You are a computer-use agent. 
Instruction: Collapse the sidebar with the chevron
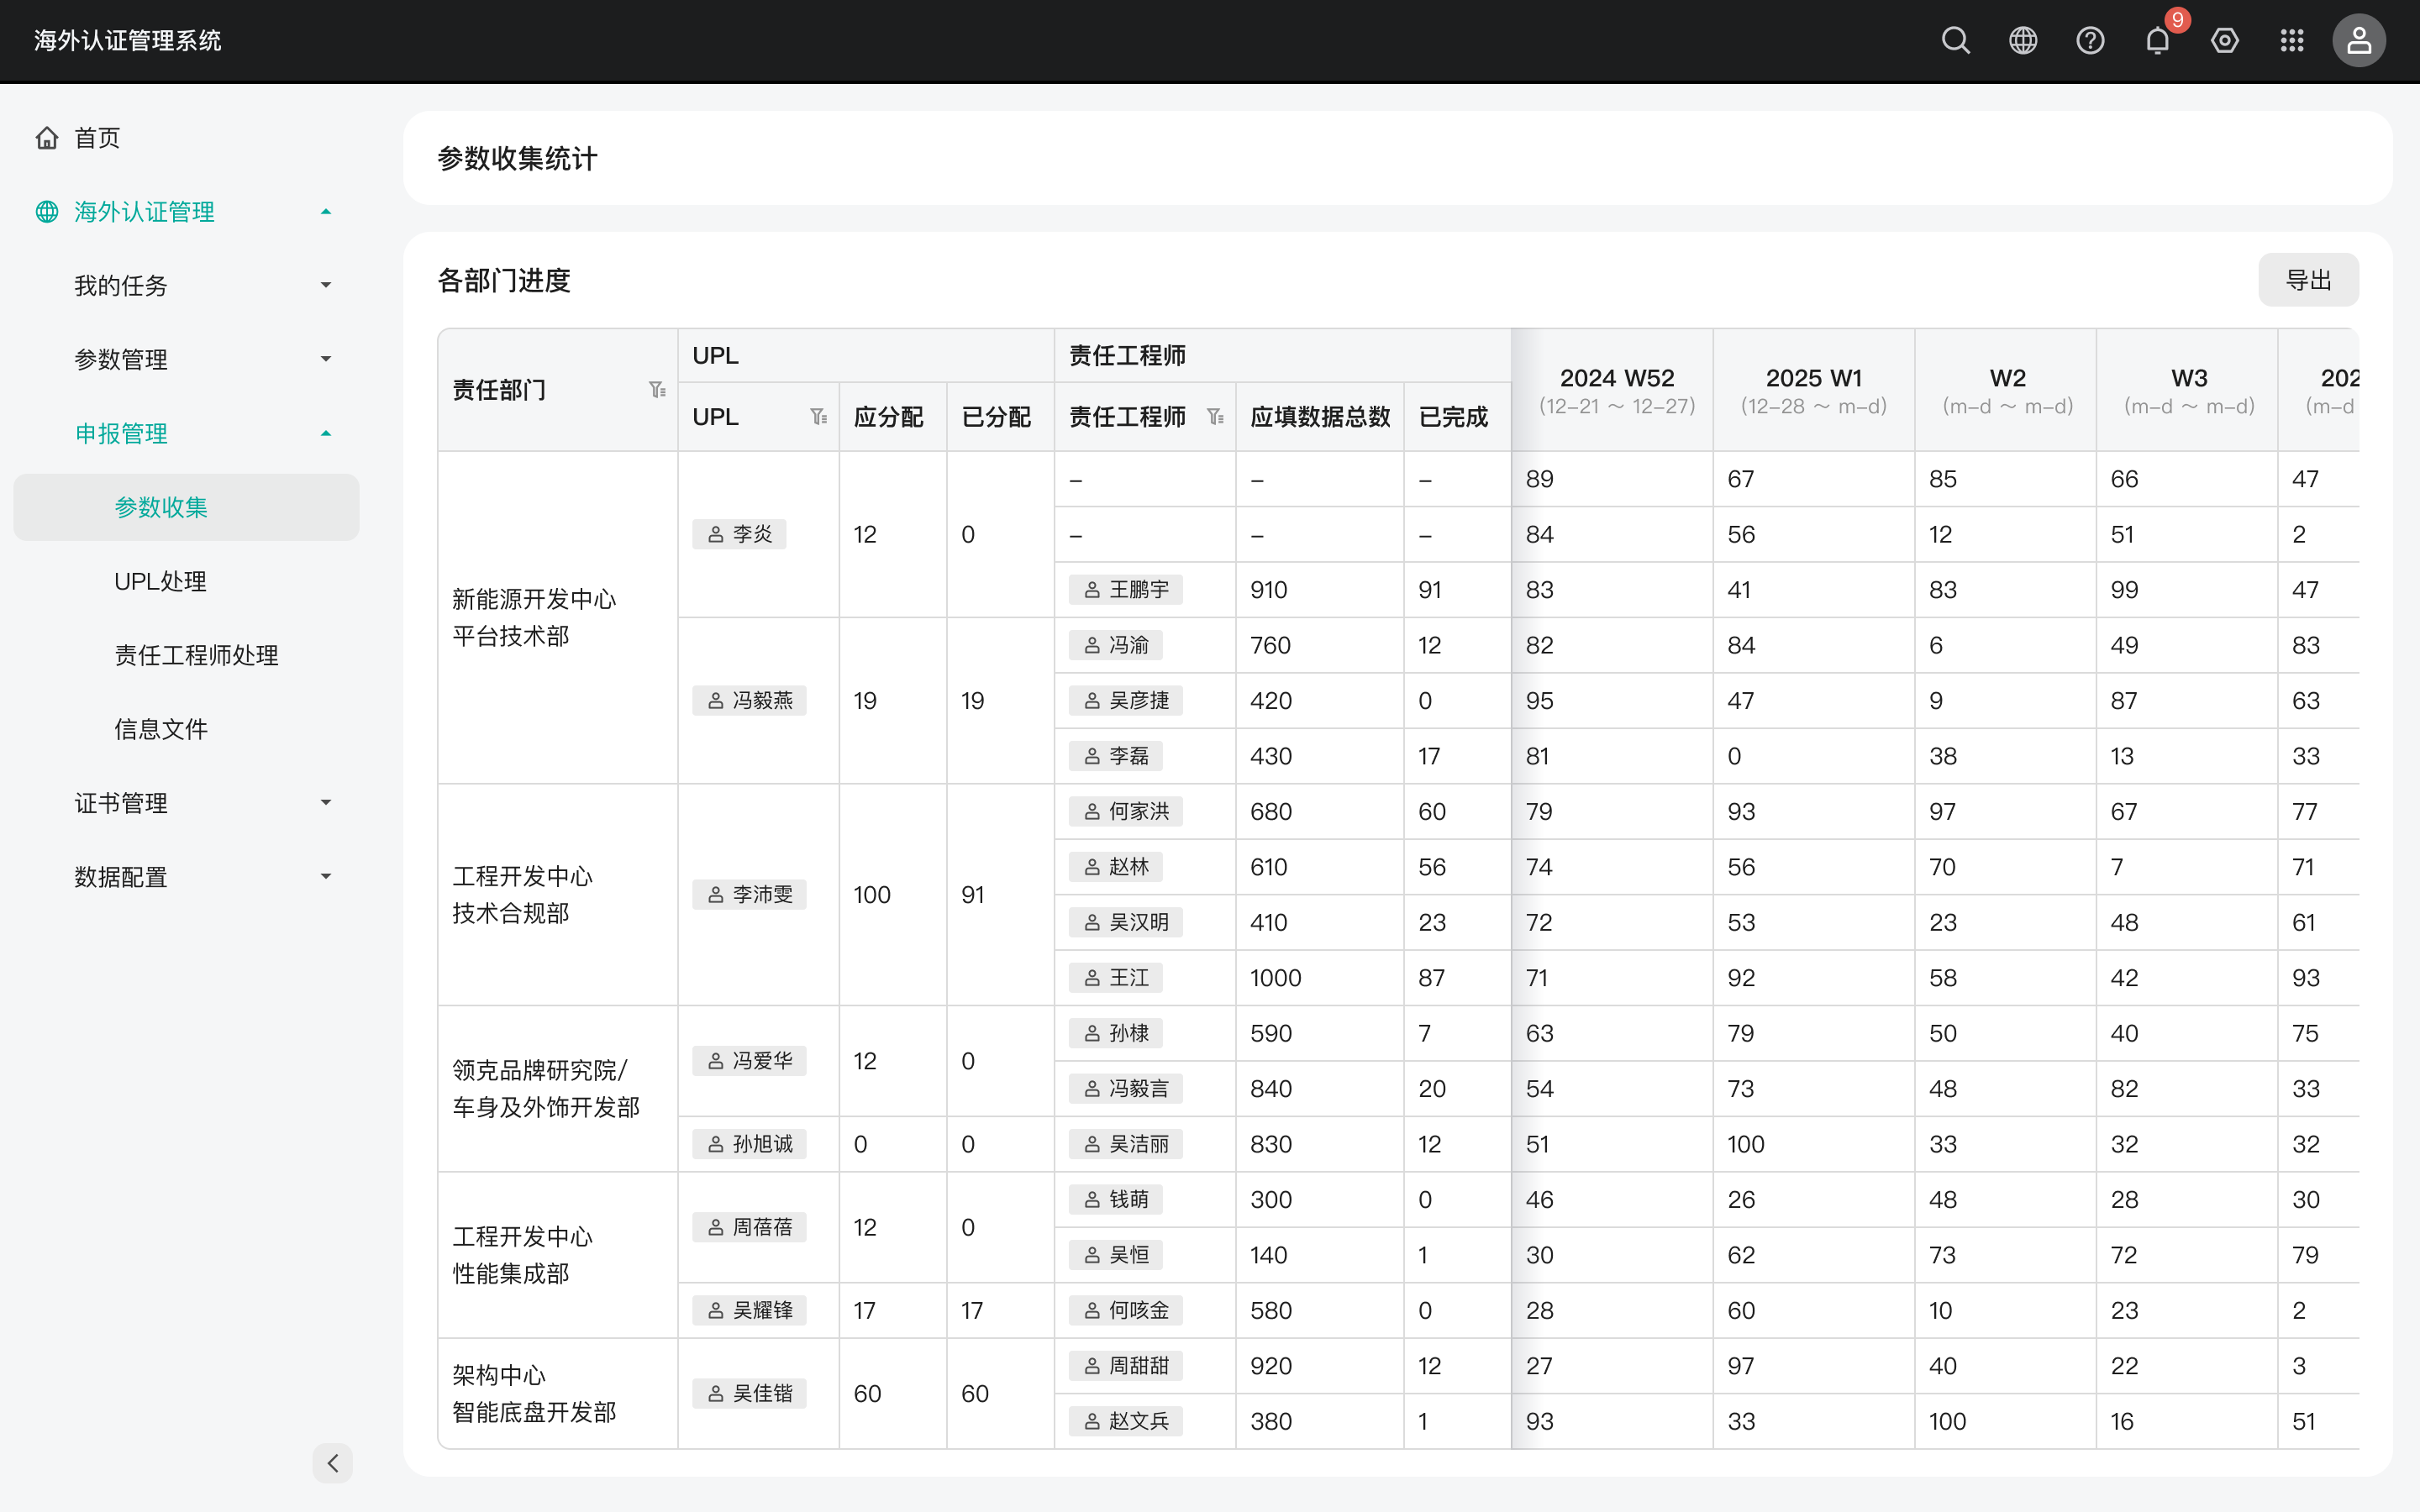(333, 1463)
